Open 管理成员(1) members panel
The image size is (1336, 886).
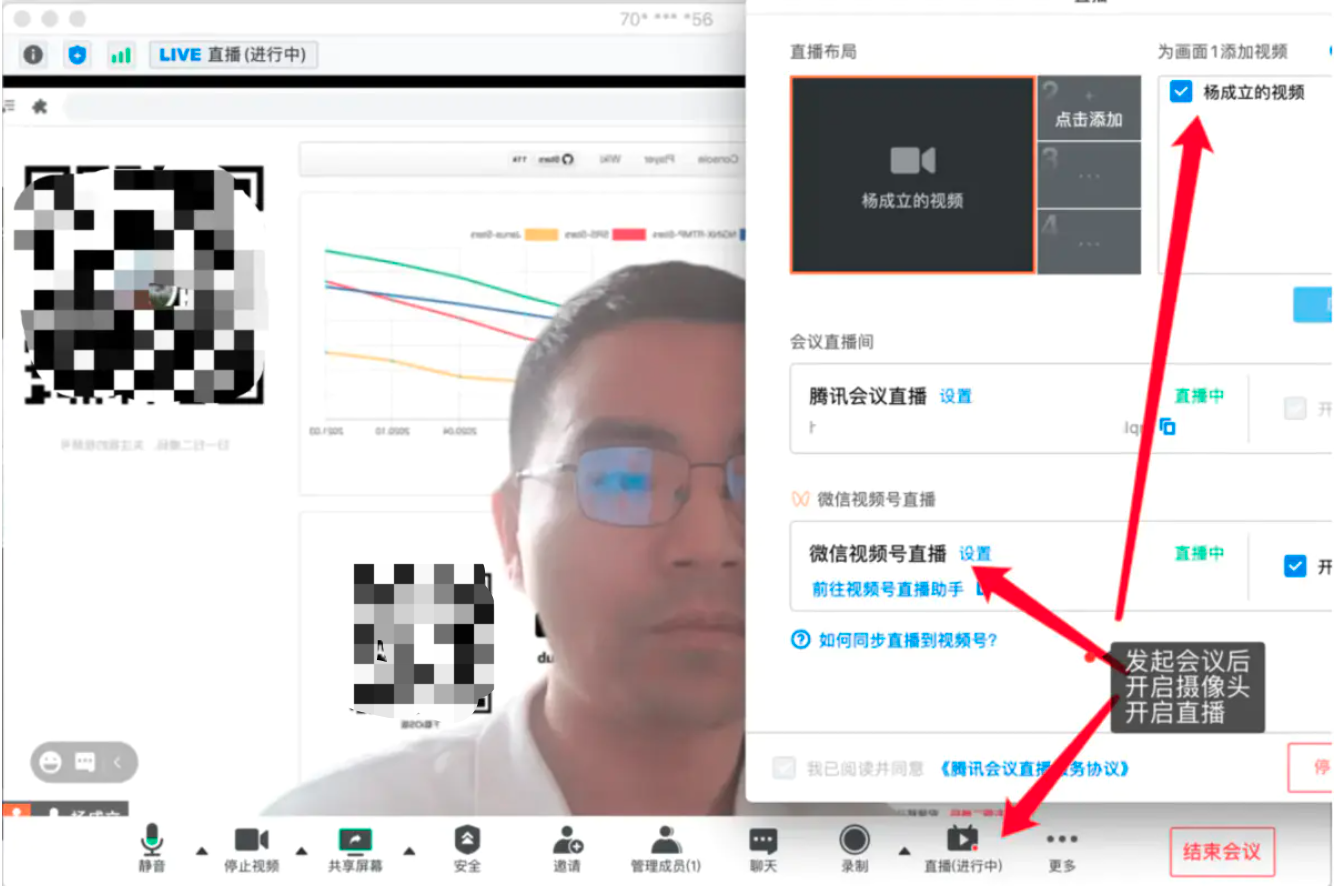click(x=665, y=848)
